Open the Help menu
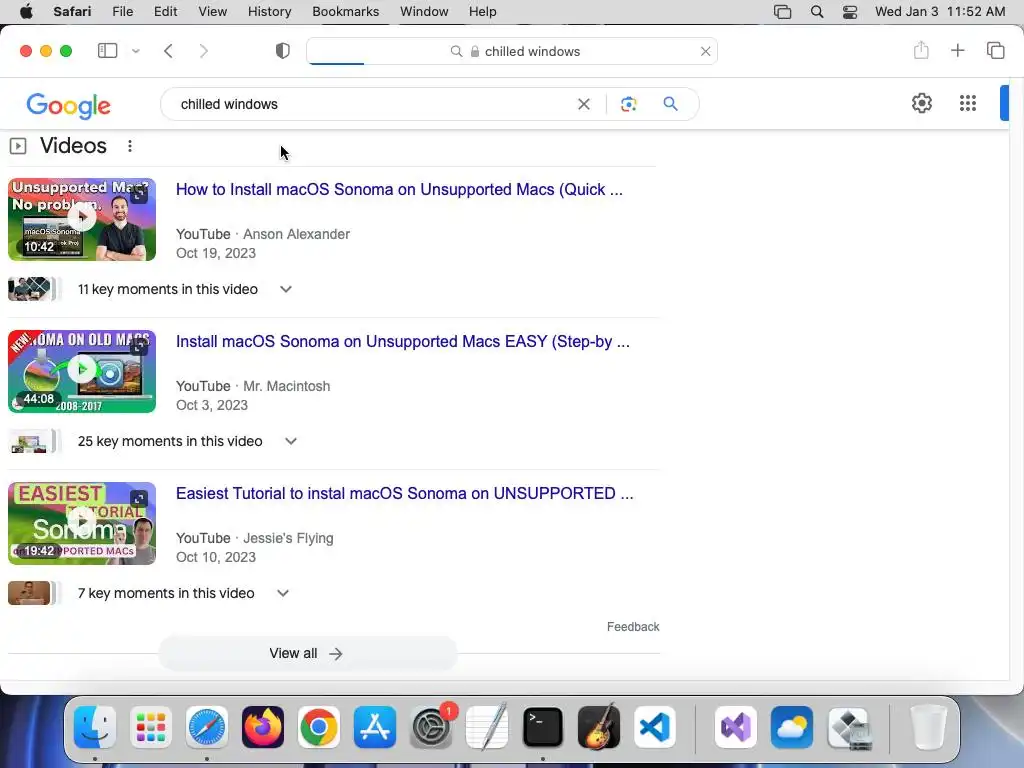 tap(483, 12)
